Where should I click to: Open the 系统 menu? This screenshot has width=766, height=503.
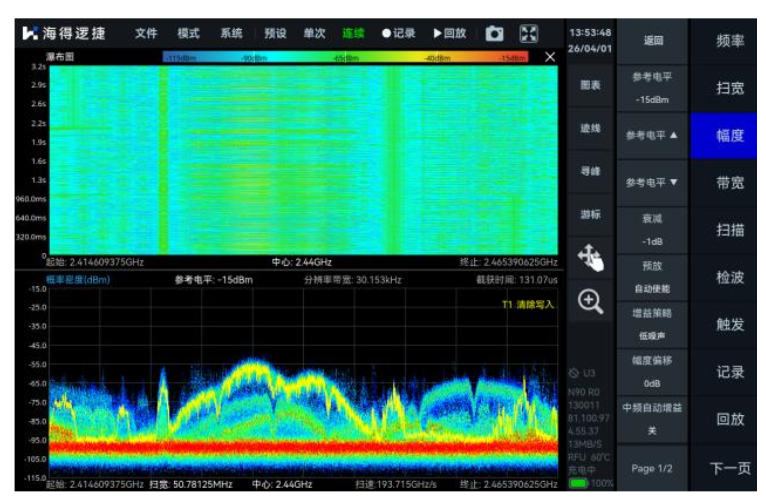coord(231,33)
